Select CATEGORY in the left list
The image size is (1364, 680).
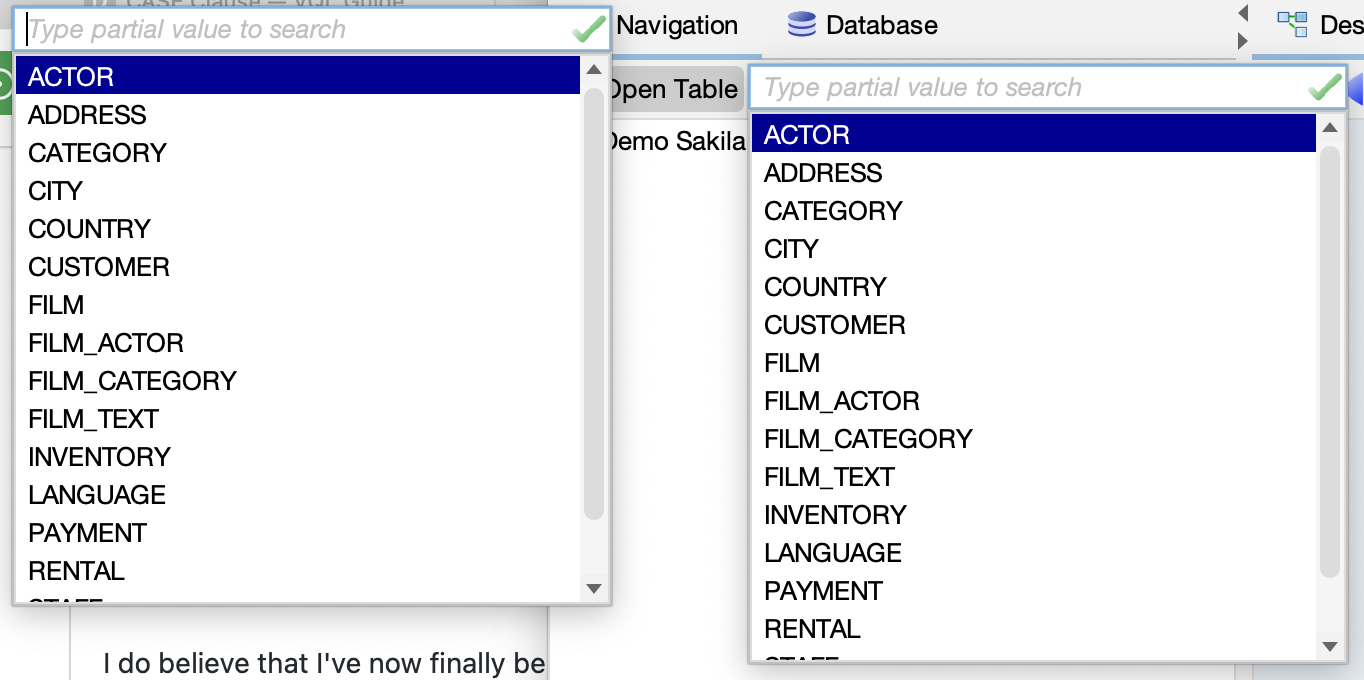click(298, 152)
